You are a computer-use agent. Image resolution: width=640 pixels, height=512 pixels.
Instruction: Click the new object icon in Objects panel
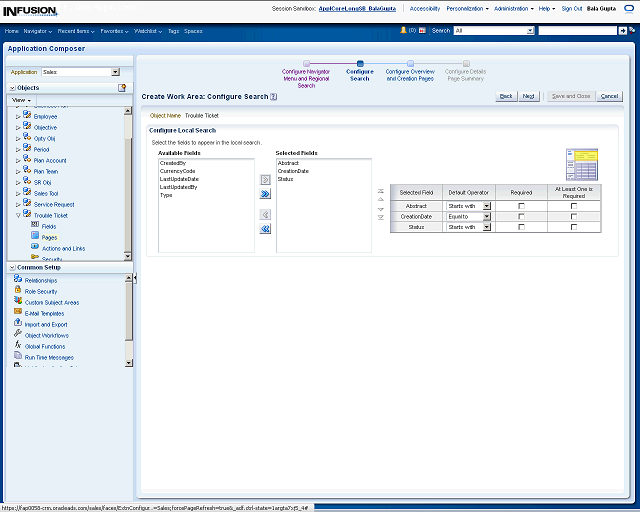point(122,88)
